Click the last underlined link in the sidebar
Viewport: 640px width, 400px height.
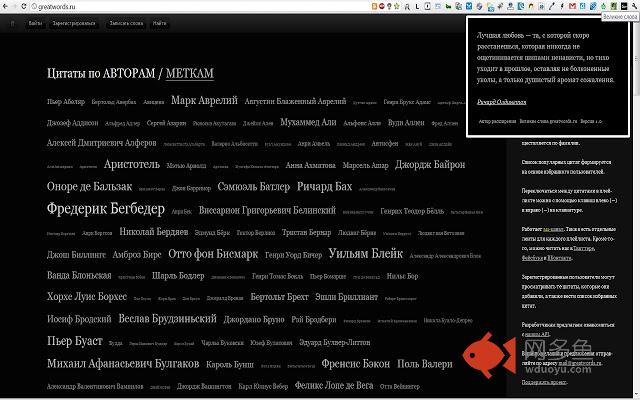(x=544, y=382)
